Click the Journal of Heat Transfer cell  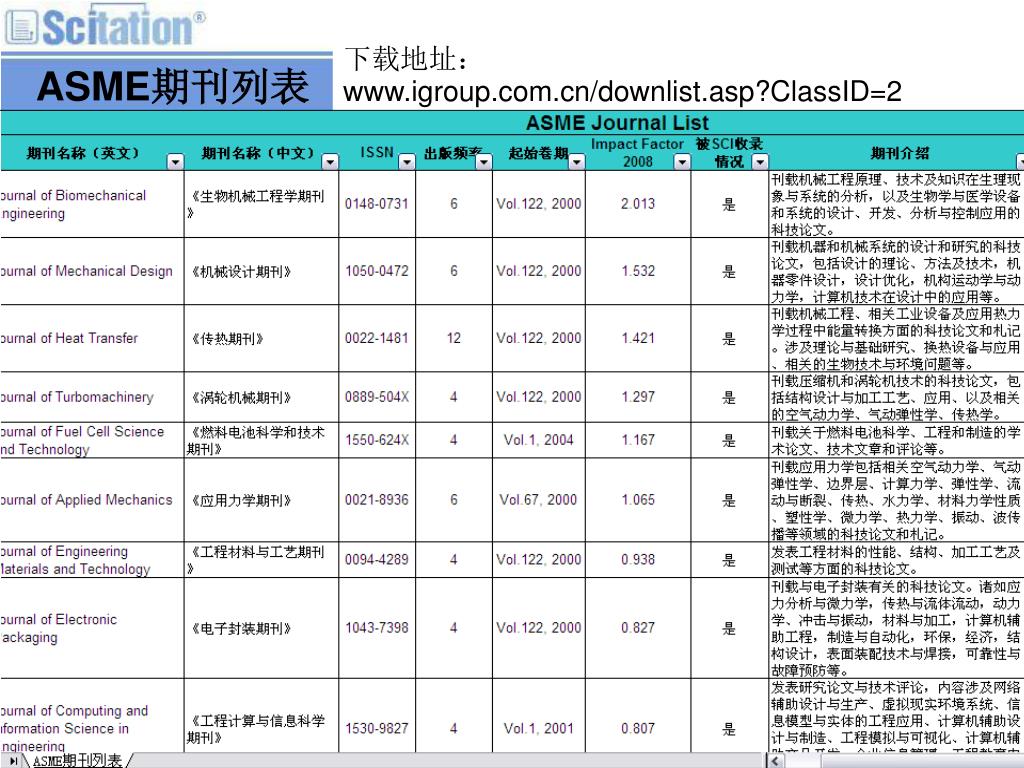point(91,338)
